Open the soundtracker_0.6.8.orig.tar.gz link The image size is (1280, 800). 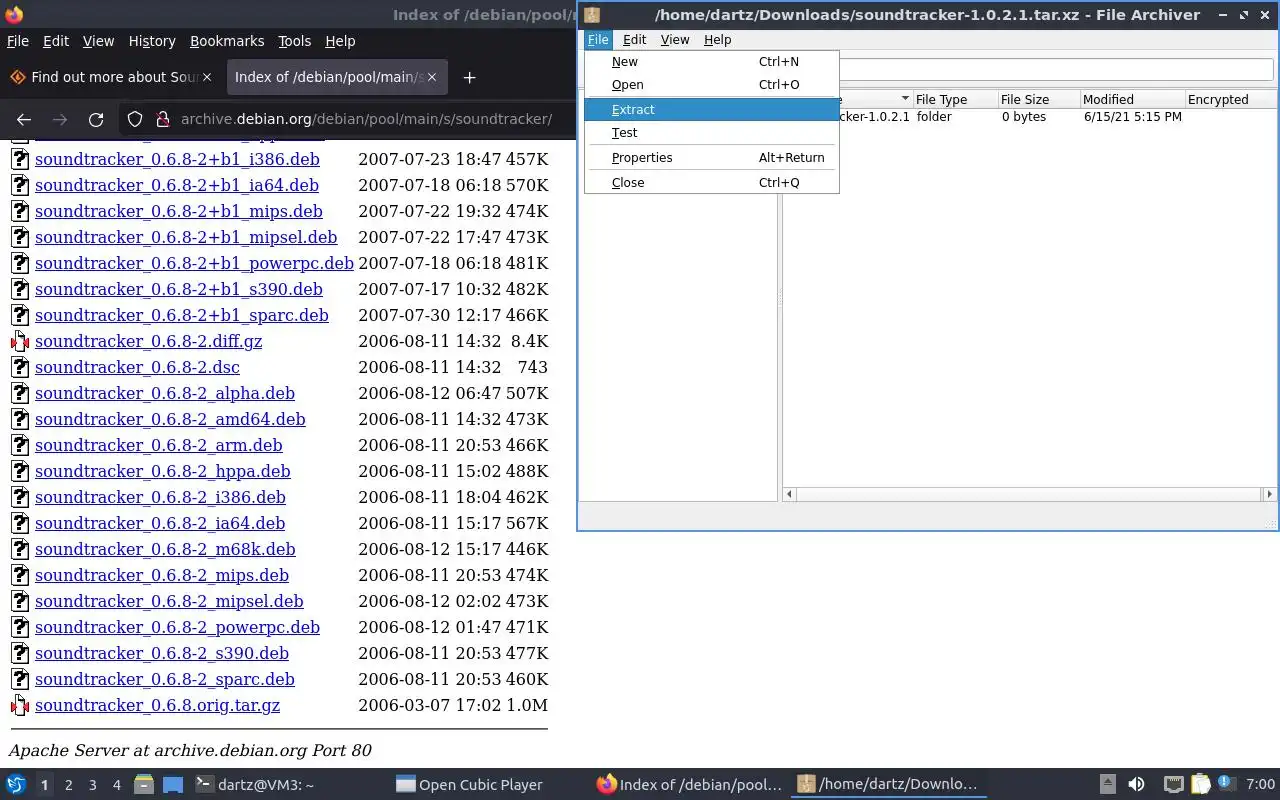157,705
